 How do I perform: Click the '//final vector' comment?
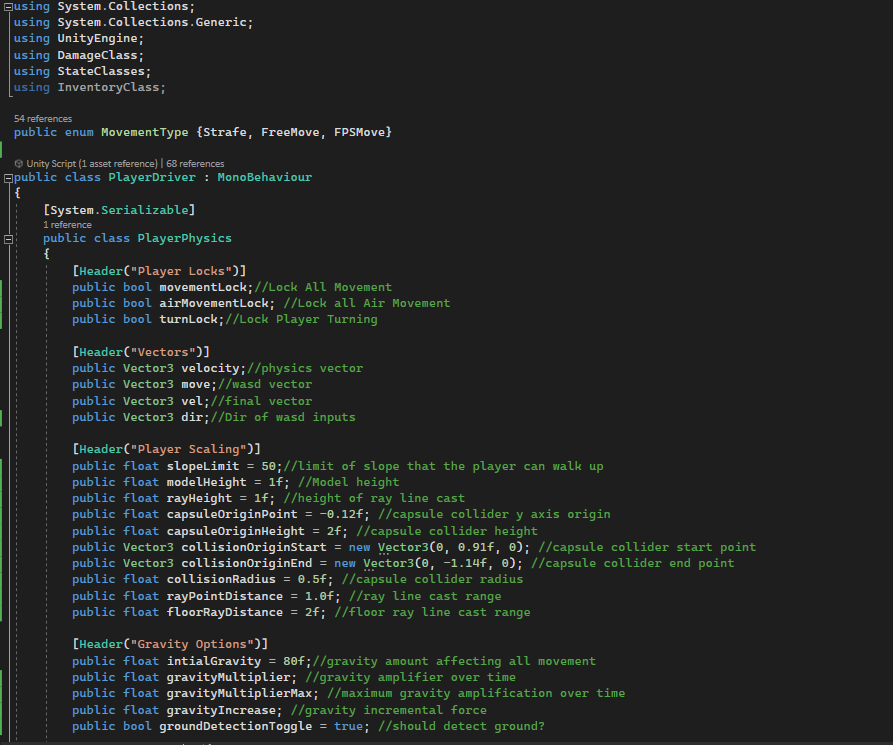coord(261,401)
